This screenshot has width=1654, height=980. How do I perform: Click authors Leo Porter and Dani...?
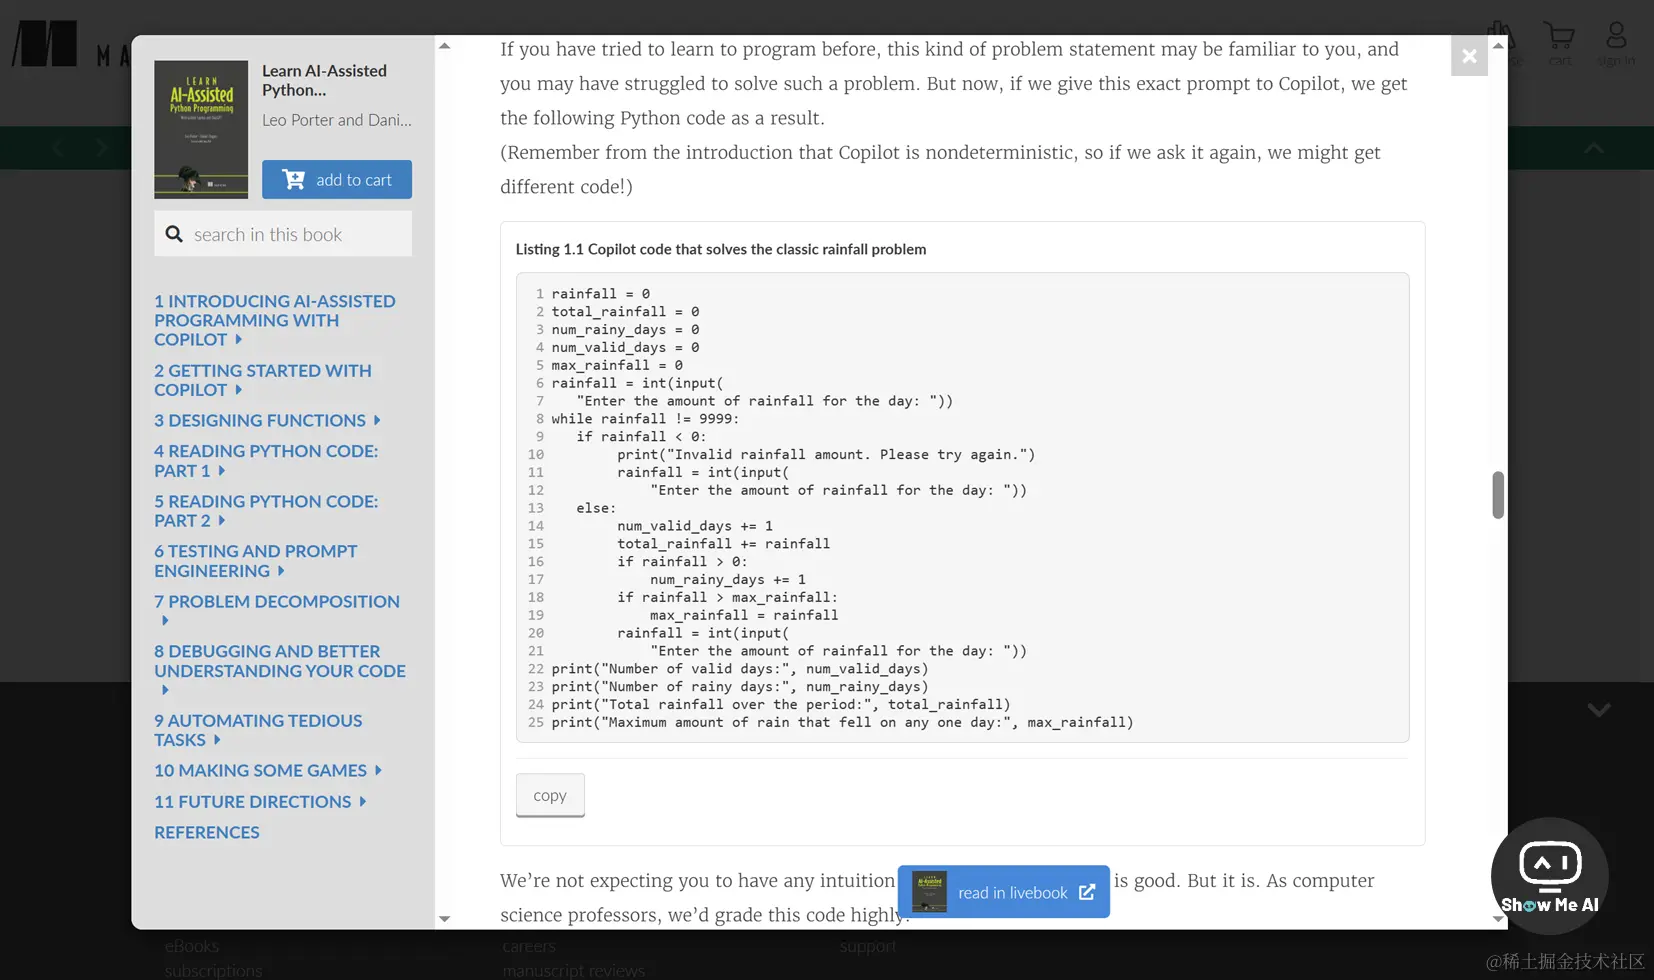point(337,120)
